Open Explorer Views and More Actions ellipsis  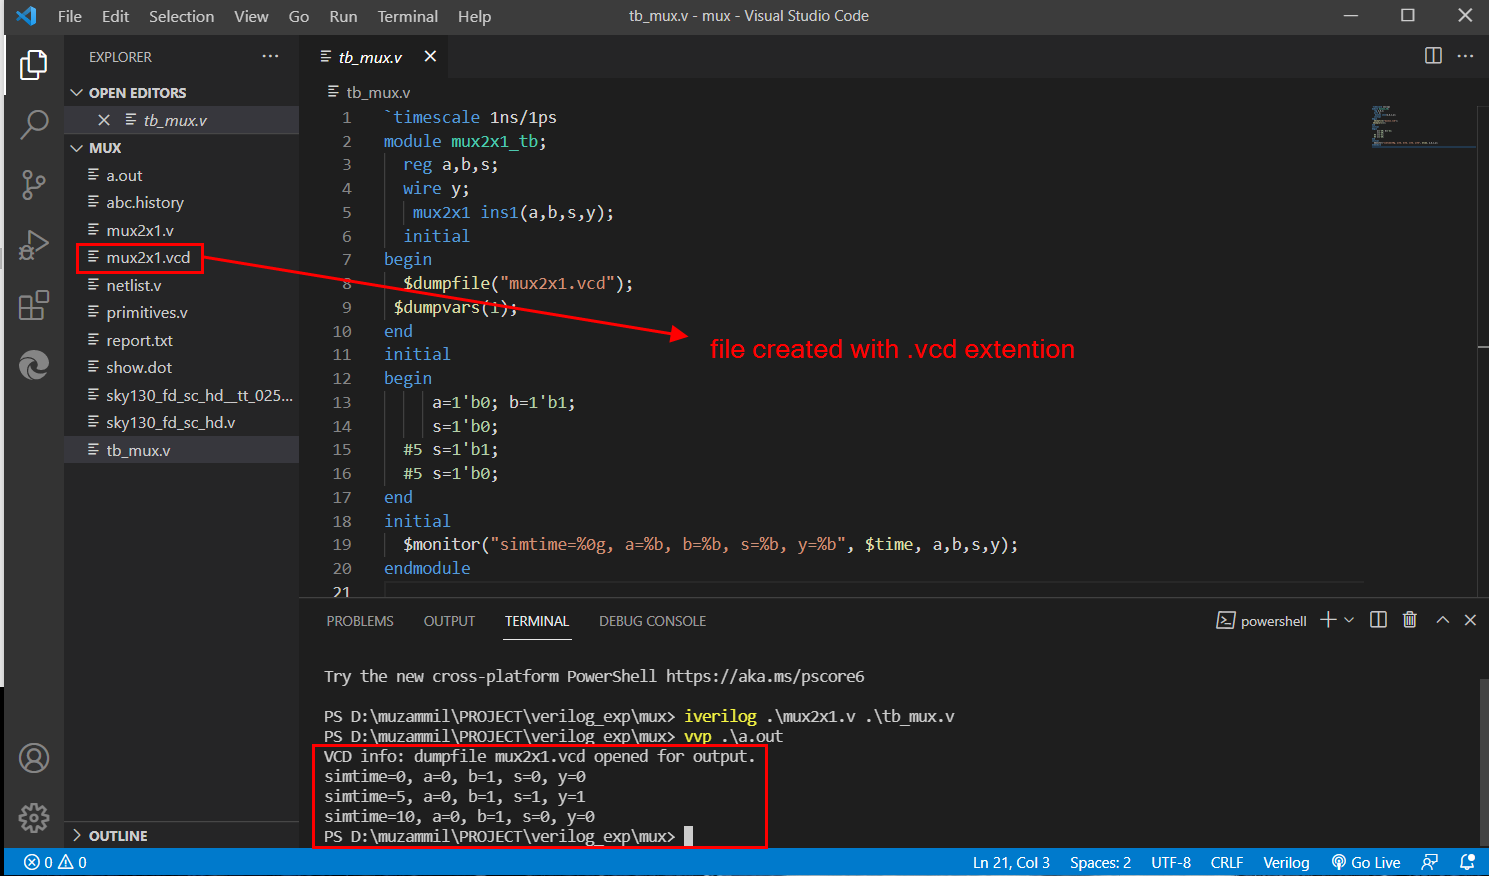point(270,57)
